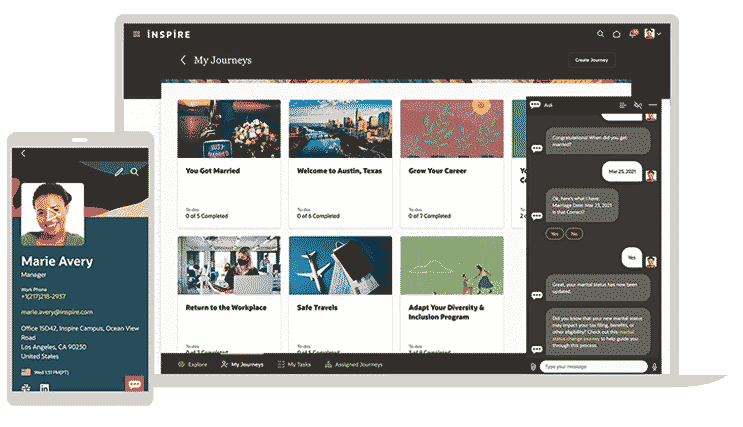Open notifications in the top bar

(x=634, y=33)
